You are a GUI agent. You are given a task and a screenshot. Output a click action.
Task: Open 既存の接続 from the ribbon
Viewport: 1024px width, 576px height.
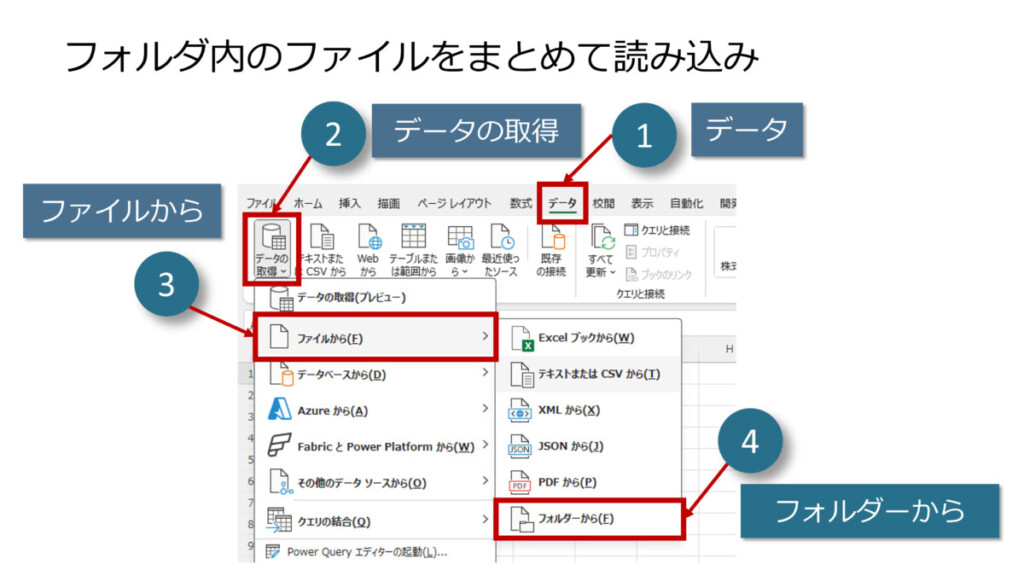click(x=550, y=249)
